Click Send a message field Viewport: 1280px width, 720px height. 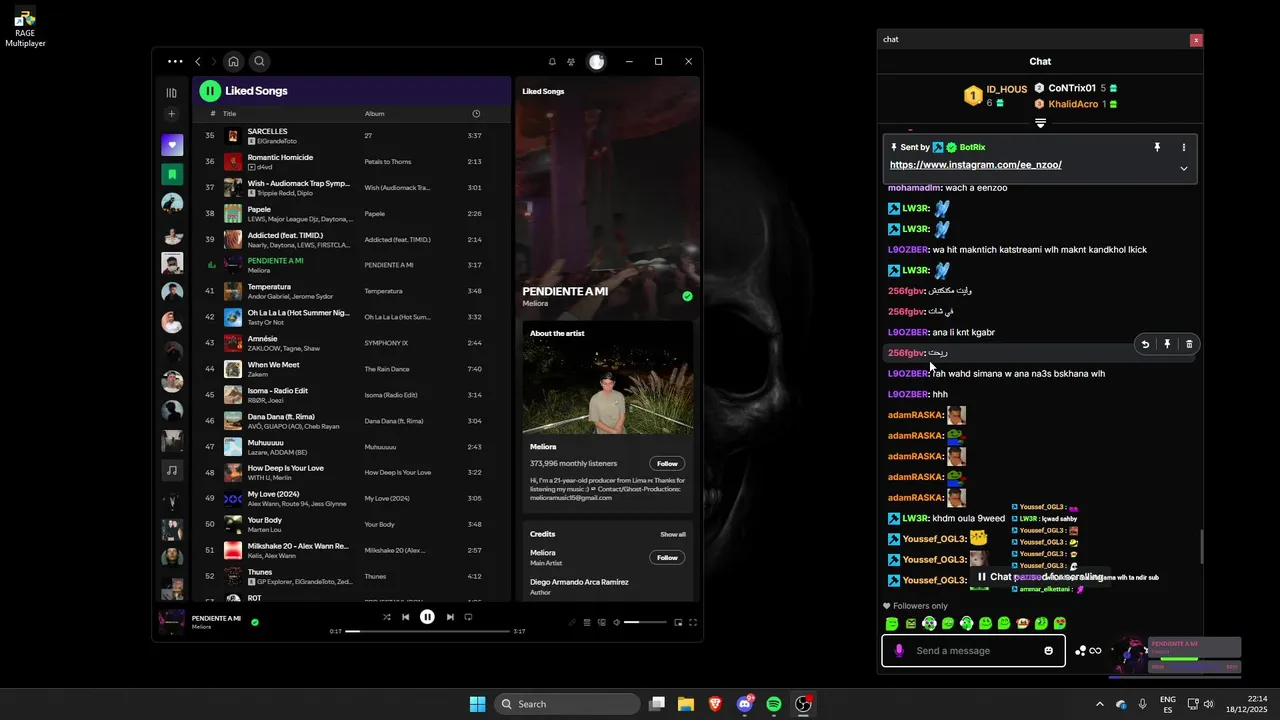pyautogui.click(x=975, y=651)
